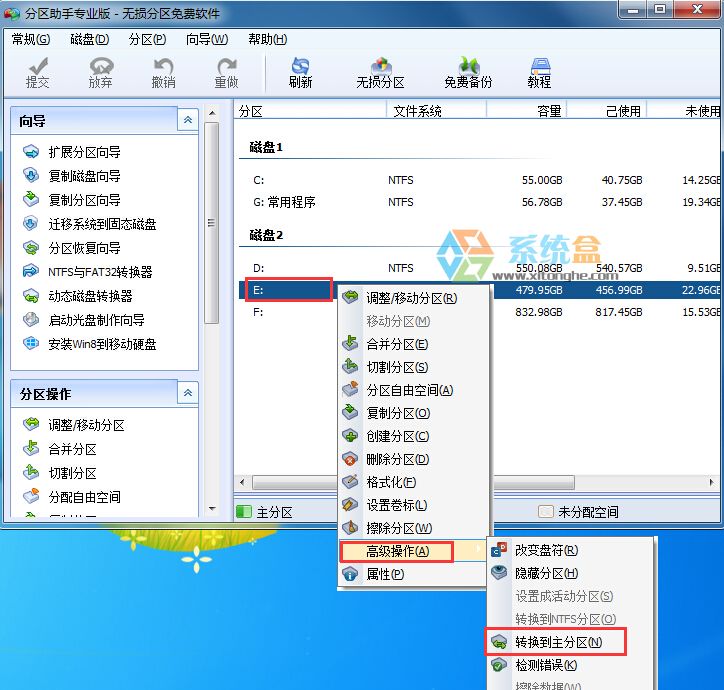Choose 设置卷标(L) in context menu
The image size is (724, 690).
(413, 505)
